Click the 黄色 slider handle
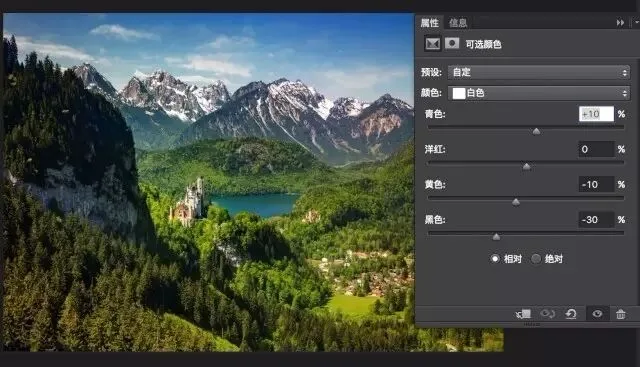 point(516,202)
